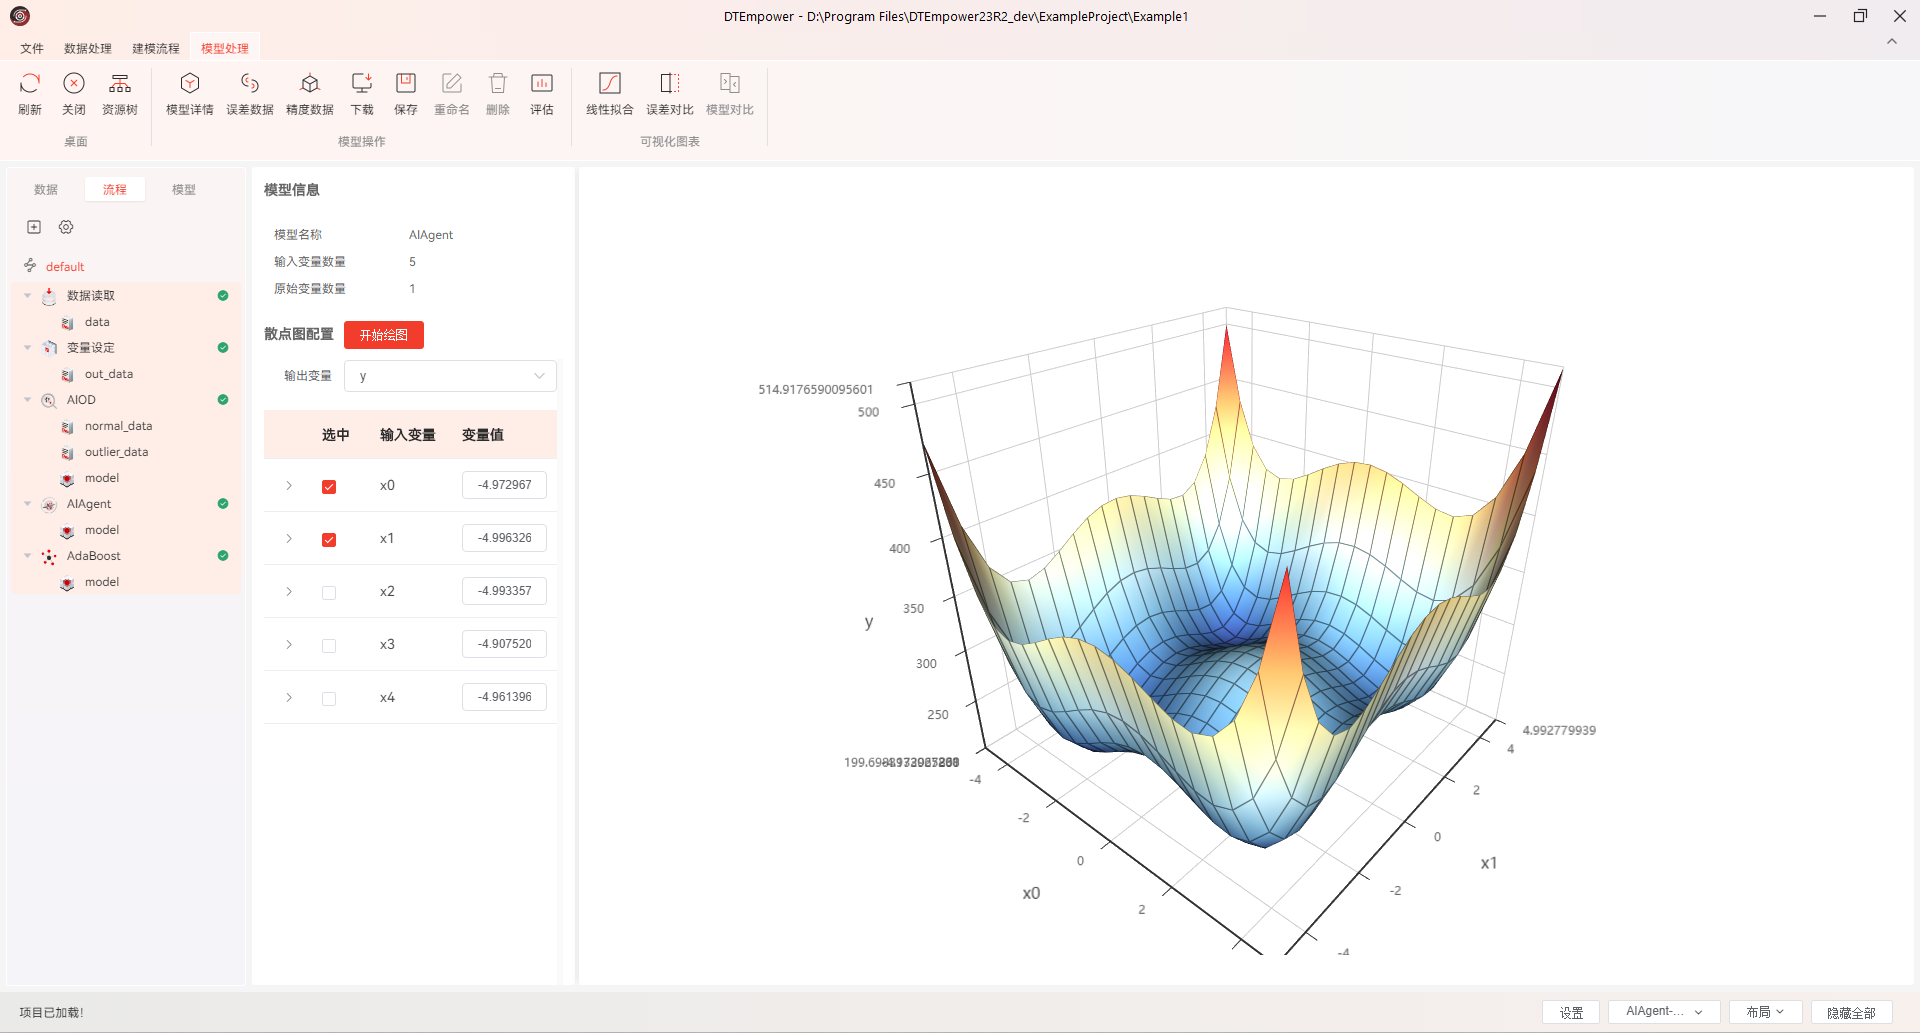This screenshot has height=1033, width=1920.
Task: Click the error data (误差数据) icon
Action: [x=250, y=84]
